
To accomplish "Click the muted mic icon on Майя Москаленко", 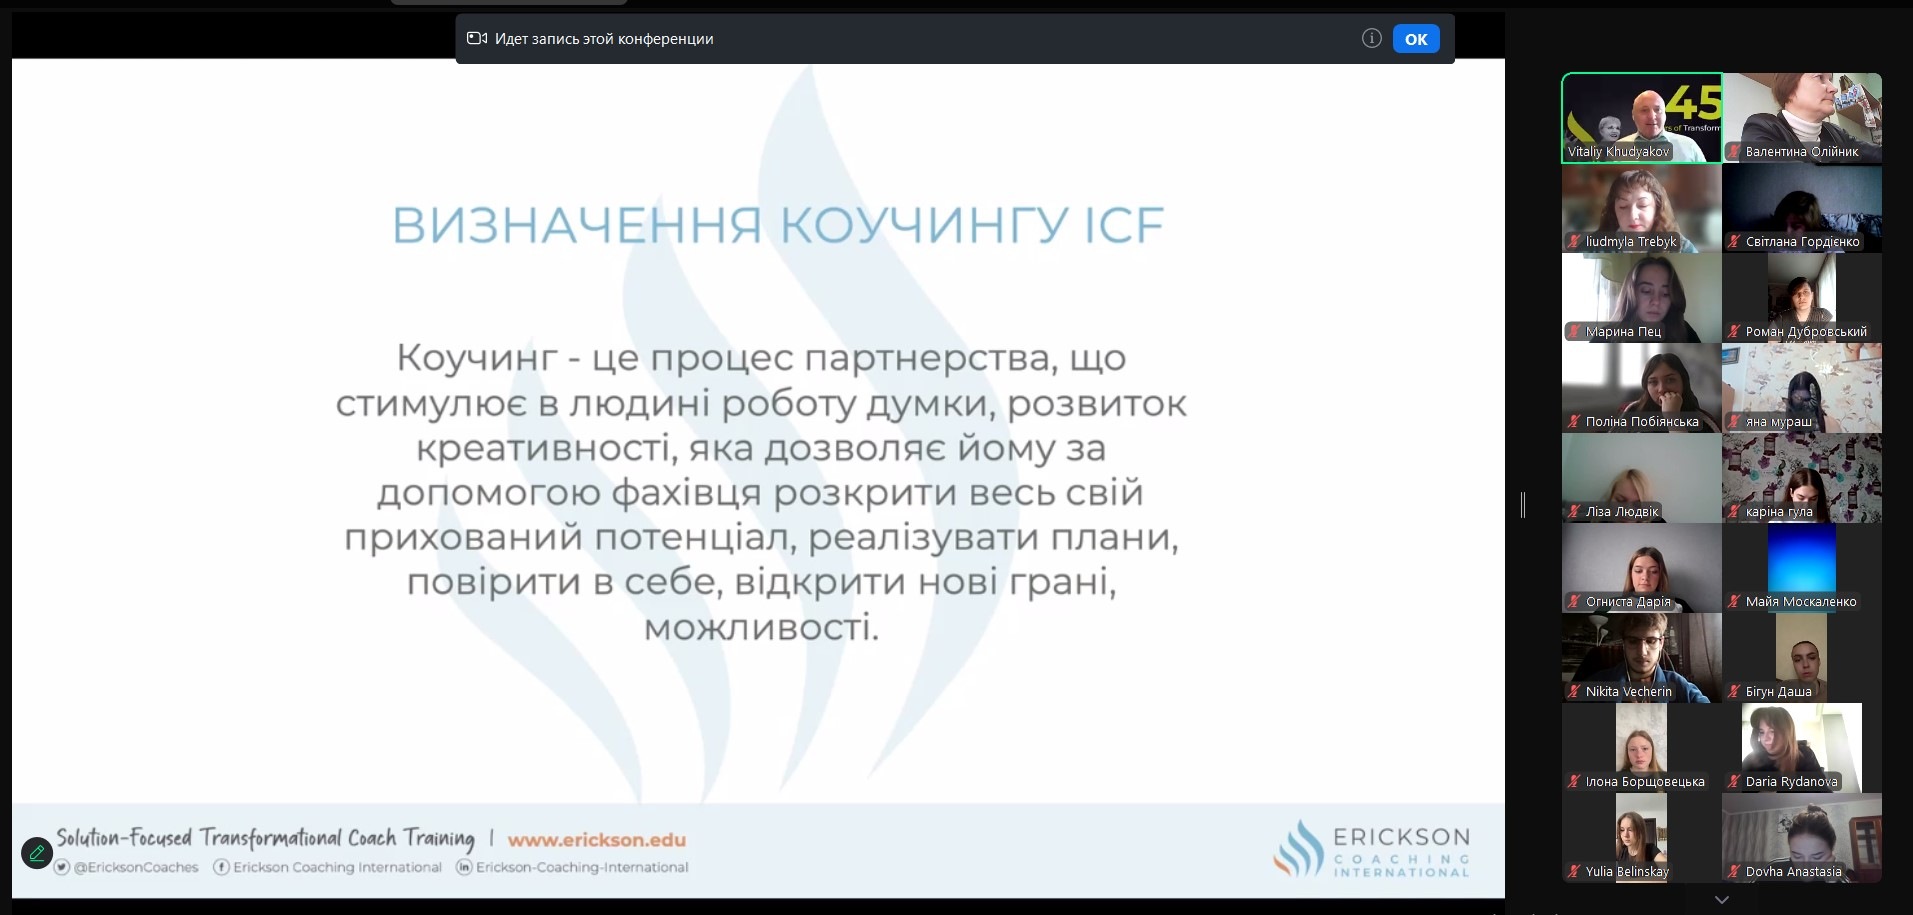I will pyautogui.click(x=1734, y=602).
